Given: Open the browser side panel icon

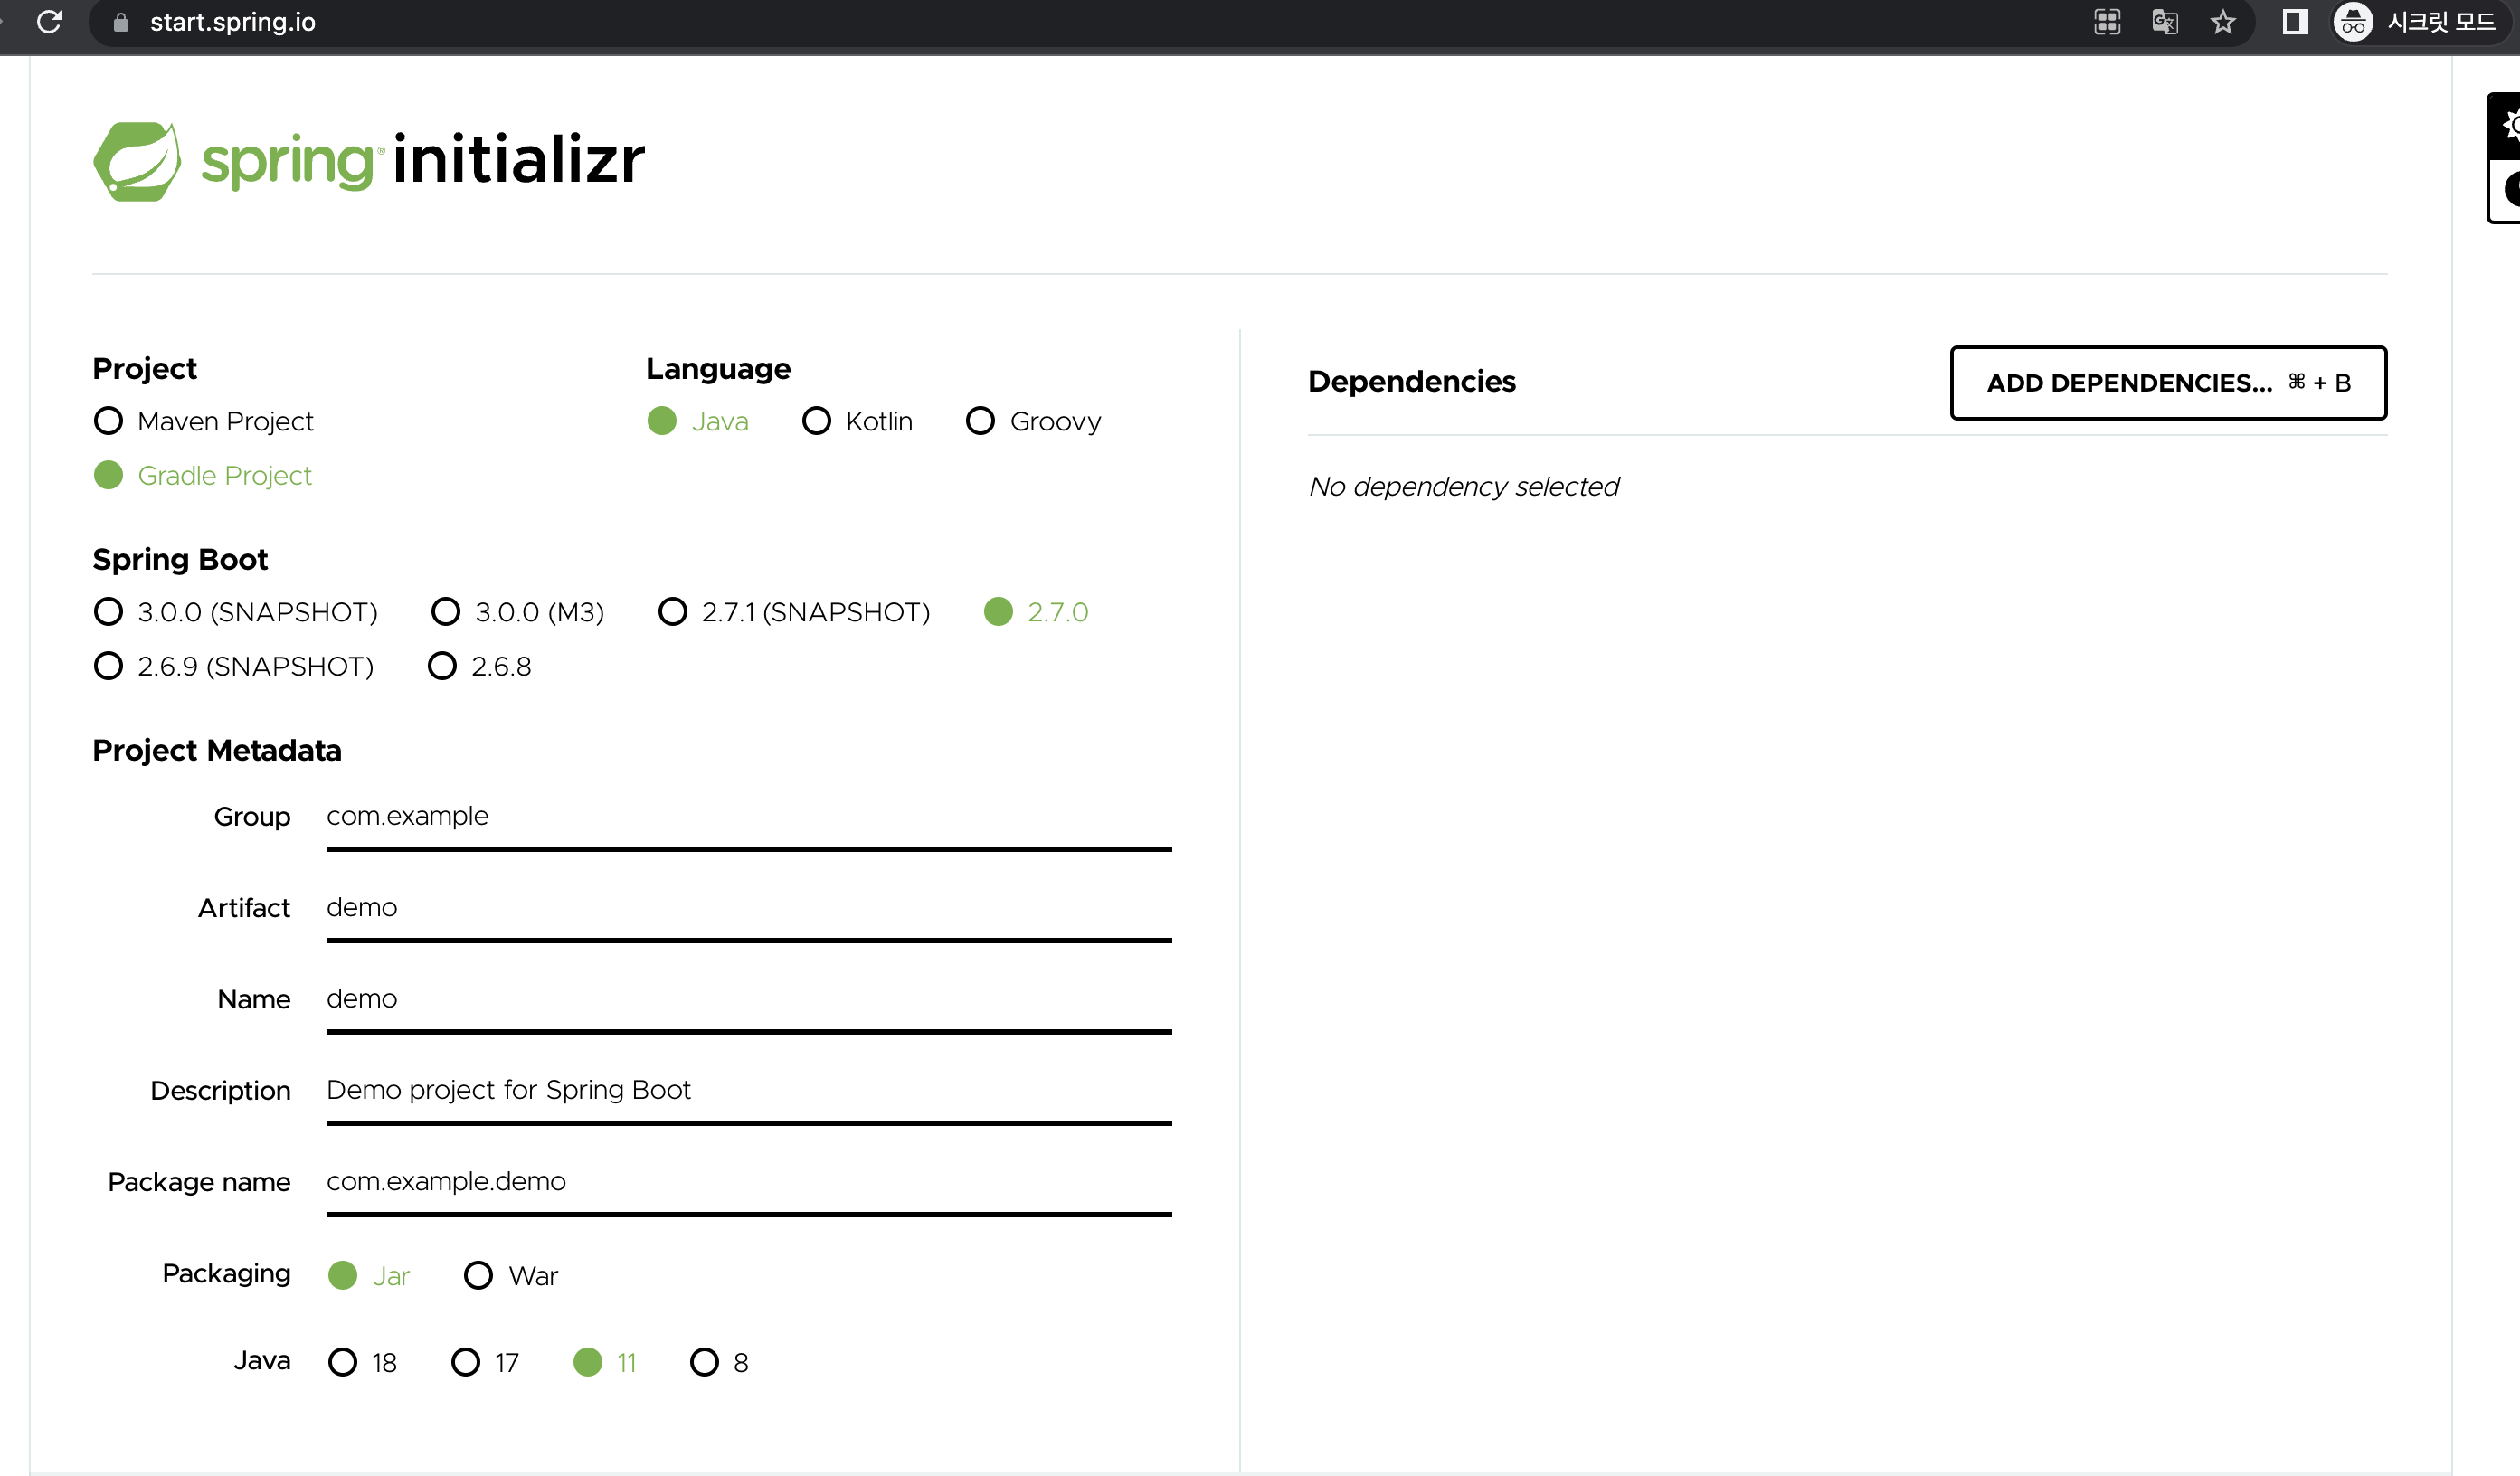Looking at the screenshot, I should (2295, 22).
